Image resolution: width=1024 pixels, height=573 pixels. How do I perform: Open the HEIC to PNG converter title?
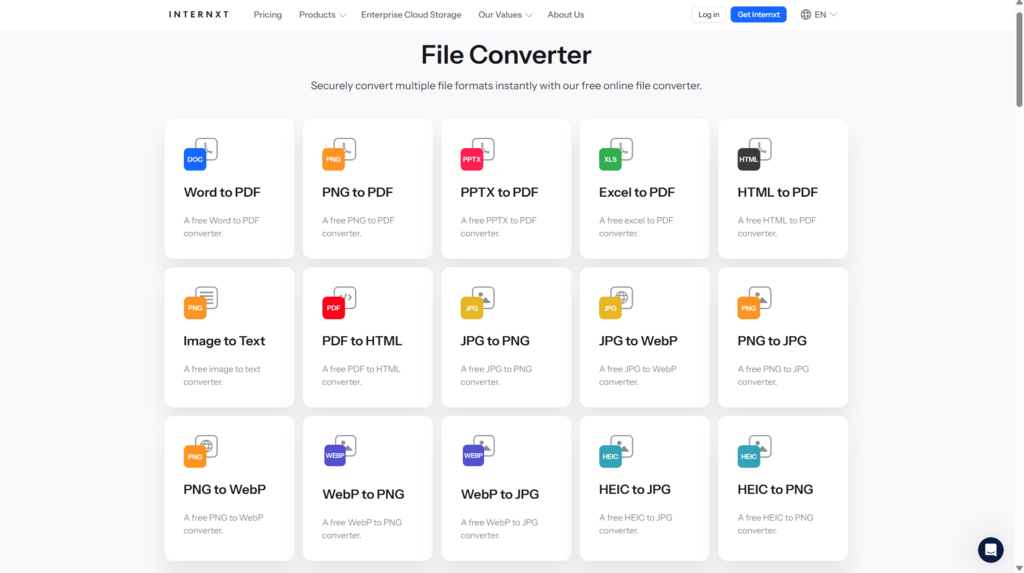775,489
